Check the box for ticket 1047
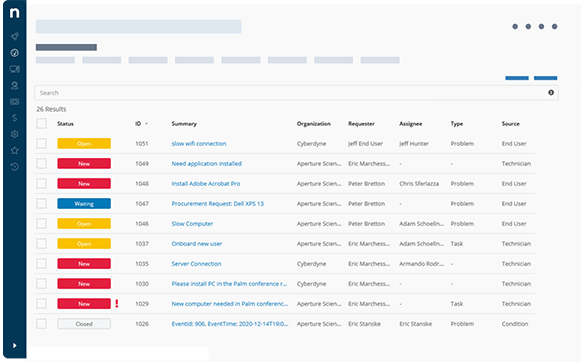The height and width of the screenshot is (362, 584). click(41, 203)
